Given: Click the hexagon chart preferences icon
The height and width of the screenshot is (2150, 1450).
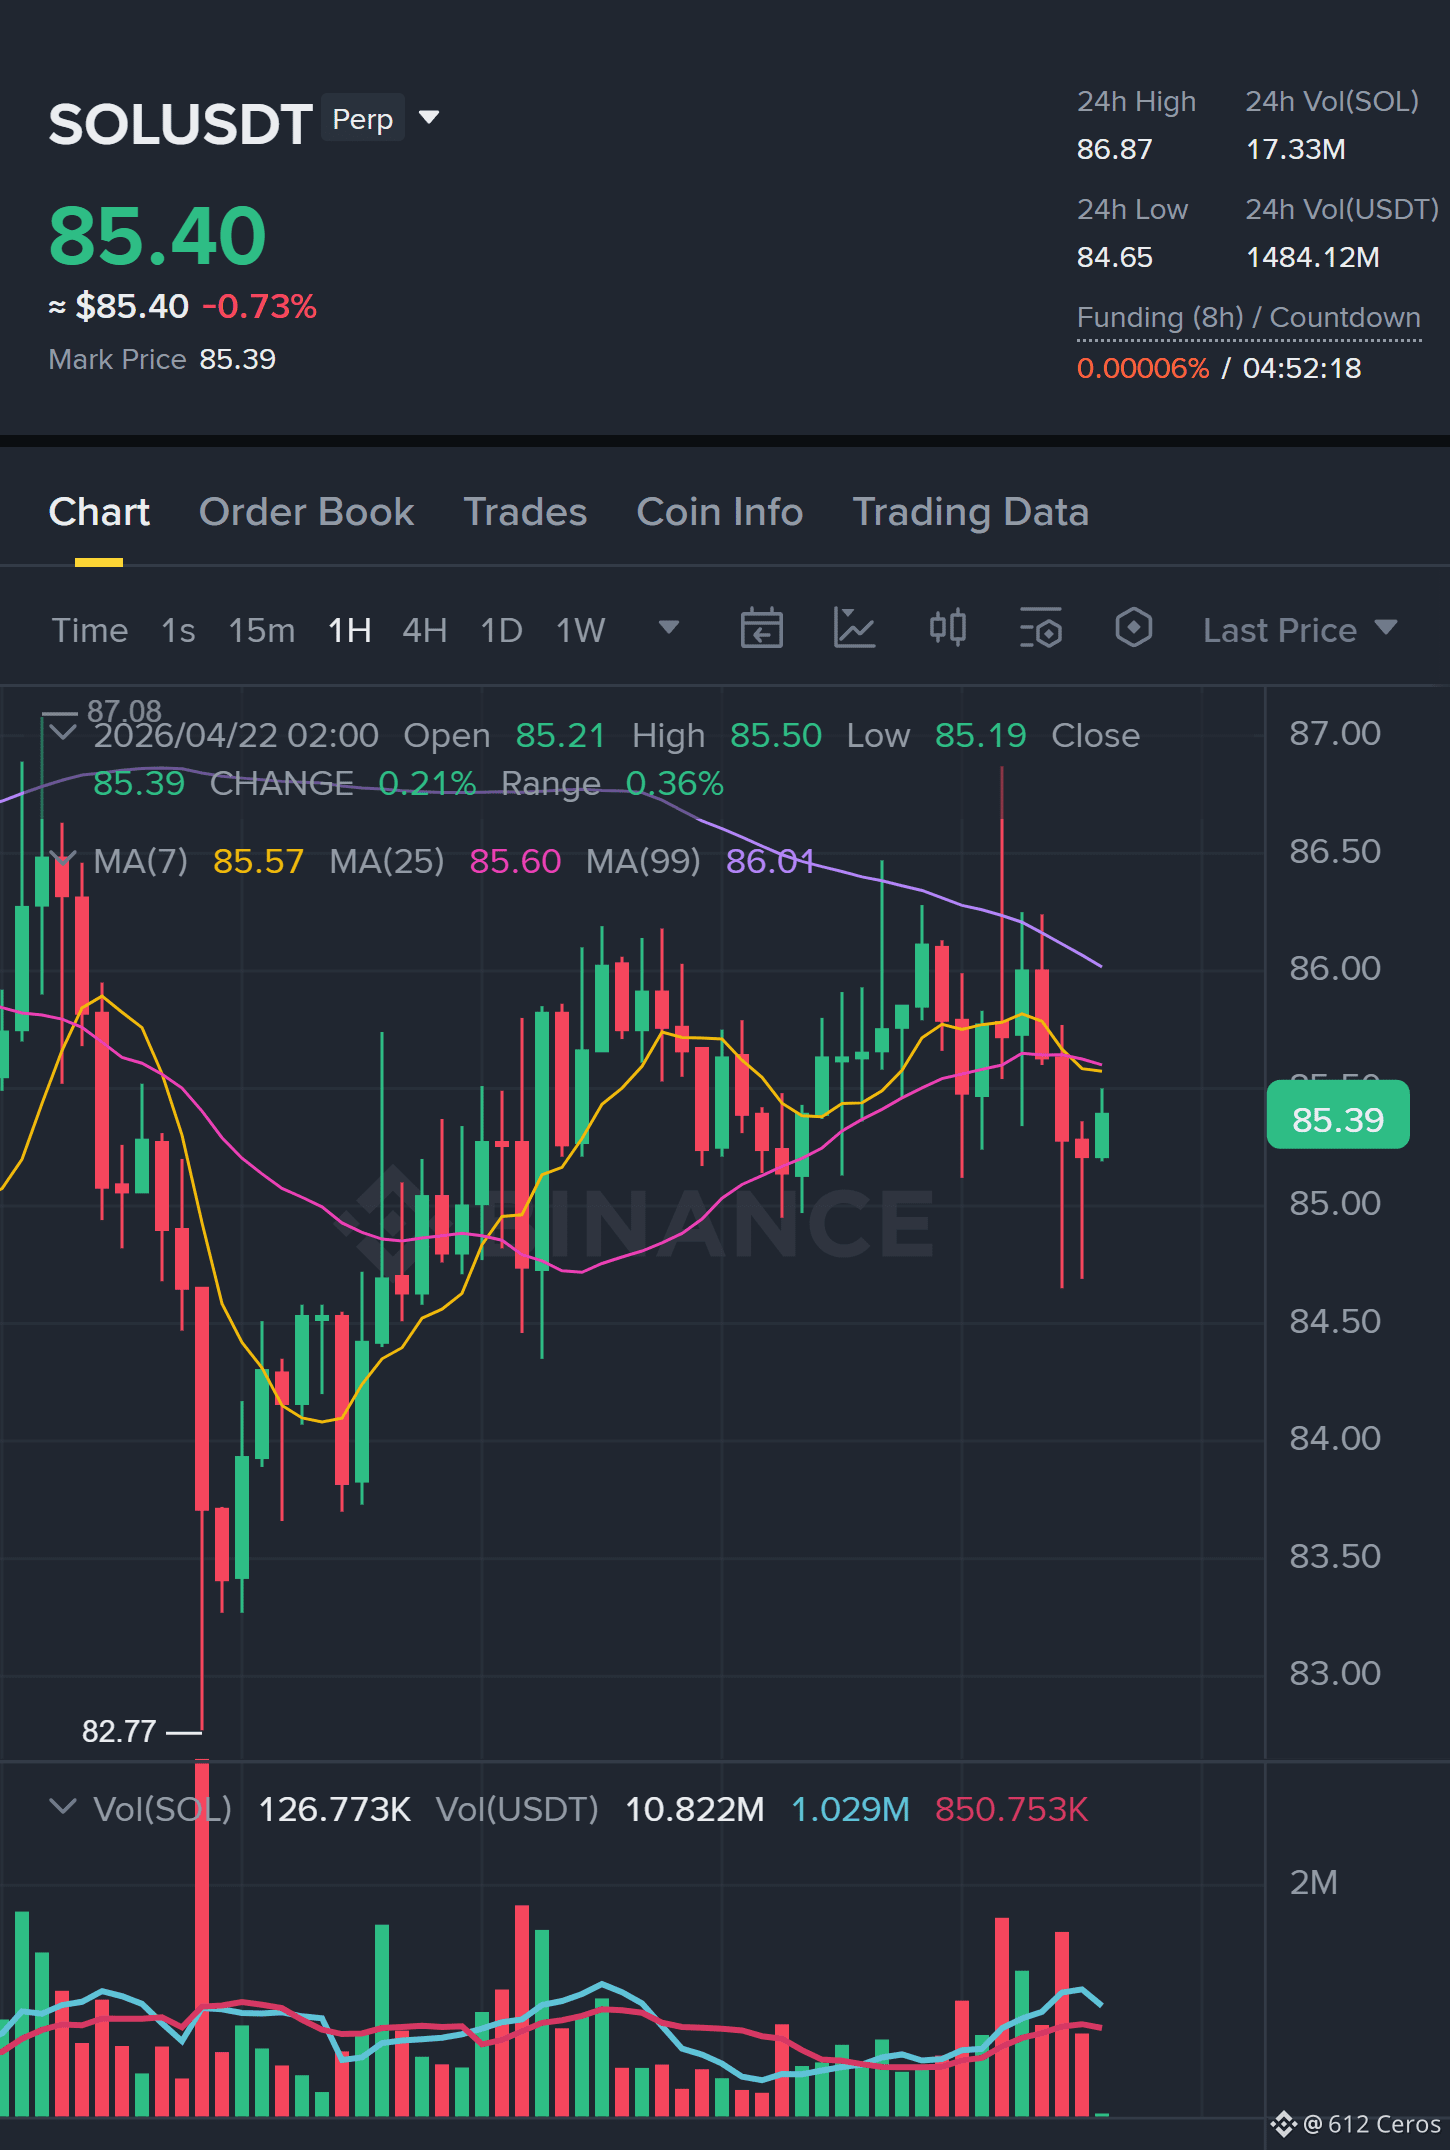Looking at the screenshot, I should pos(1133,628).
